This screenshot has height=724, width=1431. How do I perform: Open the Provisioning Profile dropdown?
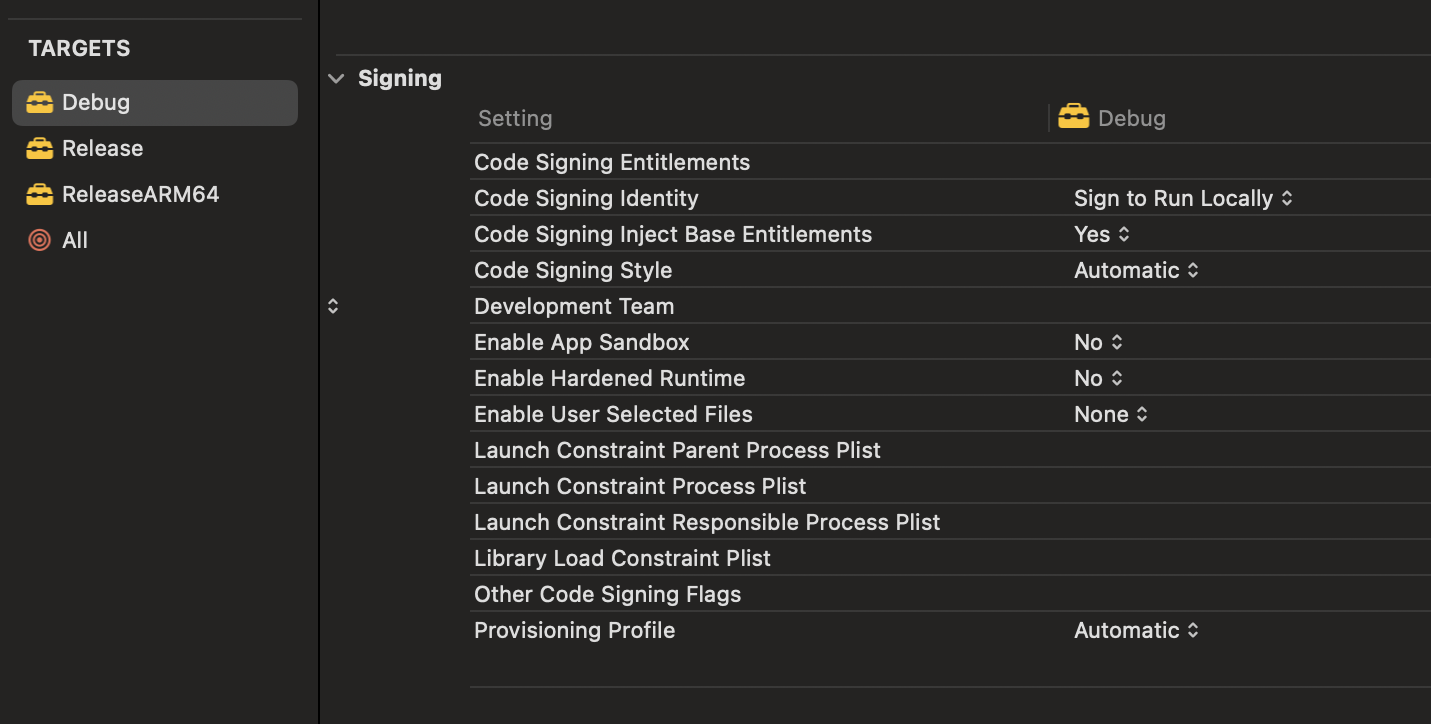(x=1136, y=630)
